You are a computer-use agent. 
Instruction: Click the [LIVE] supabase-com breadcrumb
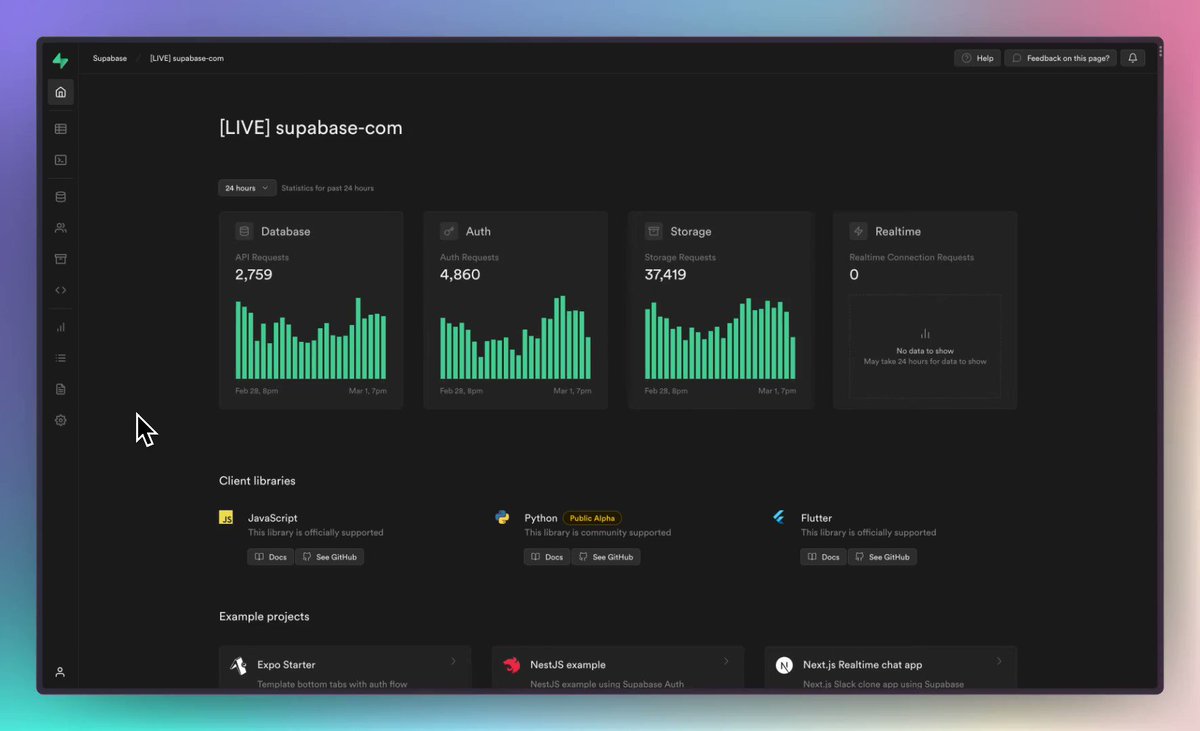click(187, 58)
